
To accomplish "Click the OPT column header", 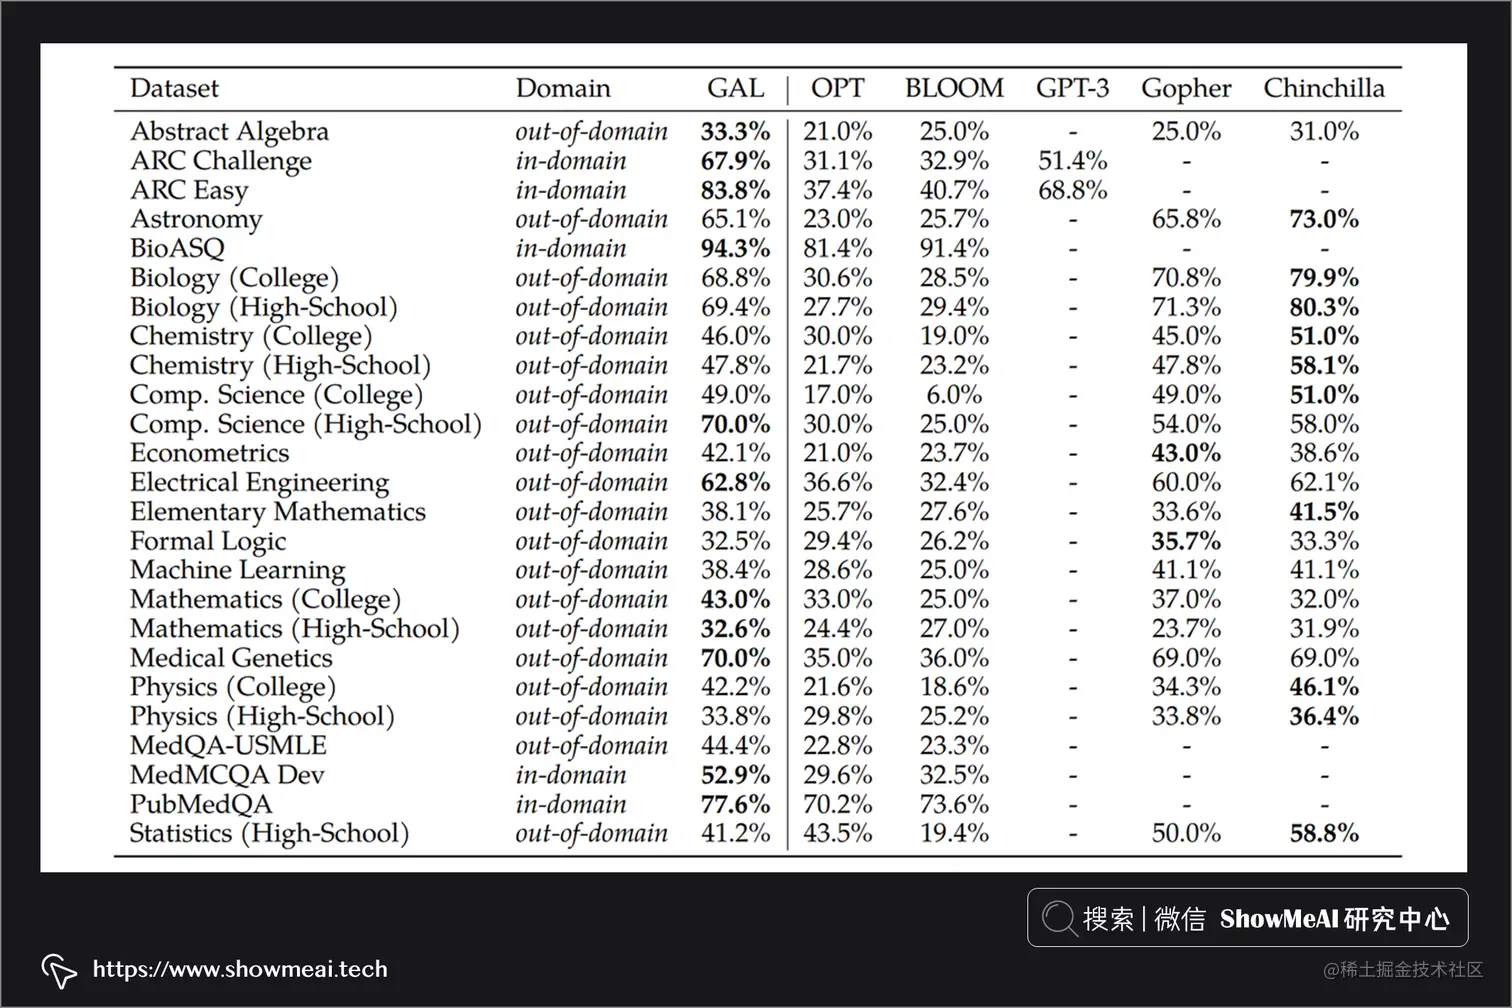I will click(x=837, y=88).
